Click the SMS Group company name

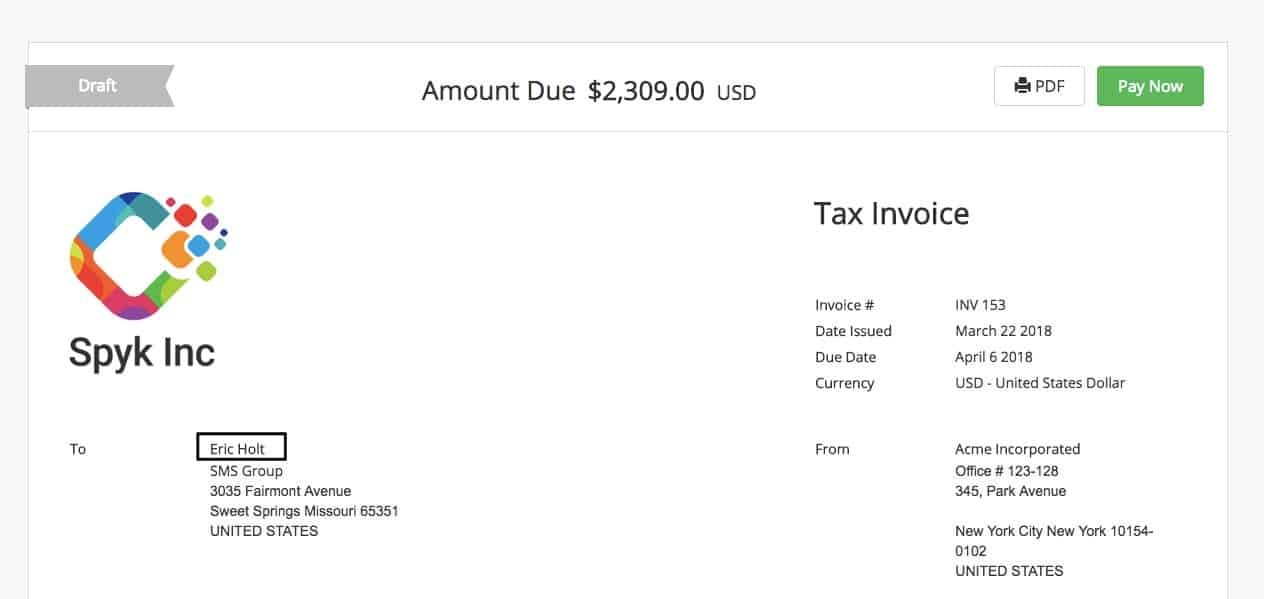click(x=246, y=471)
